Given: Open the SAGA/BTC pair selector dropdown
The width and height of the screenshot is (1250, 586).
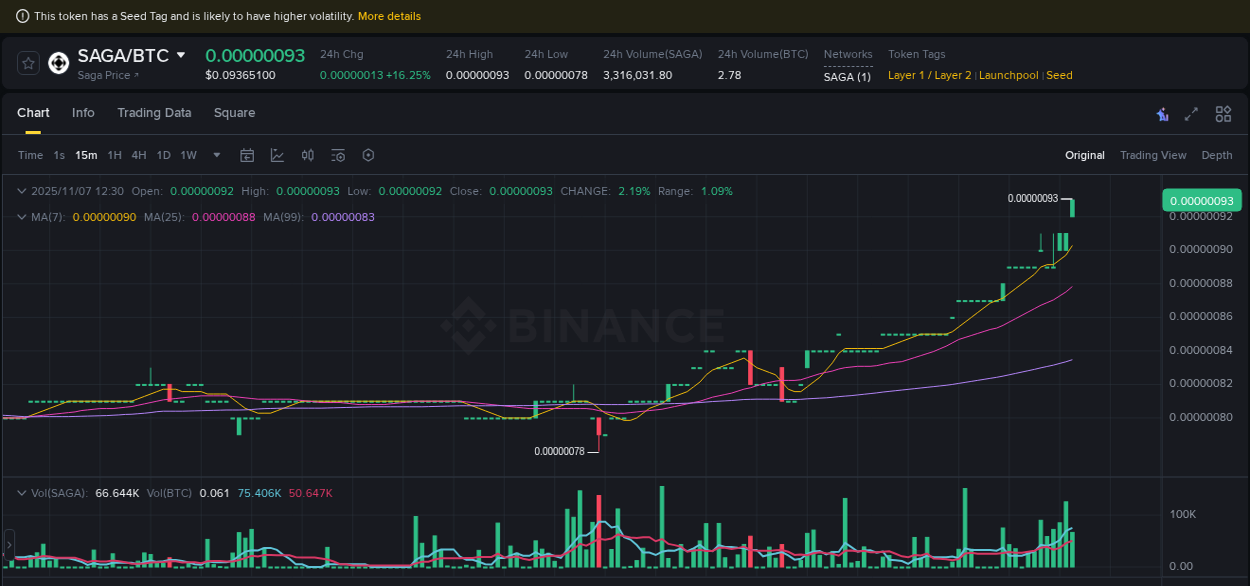Looking at the screenshot, I should click(181, 56).
